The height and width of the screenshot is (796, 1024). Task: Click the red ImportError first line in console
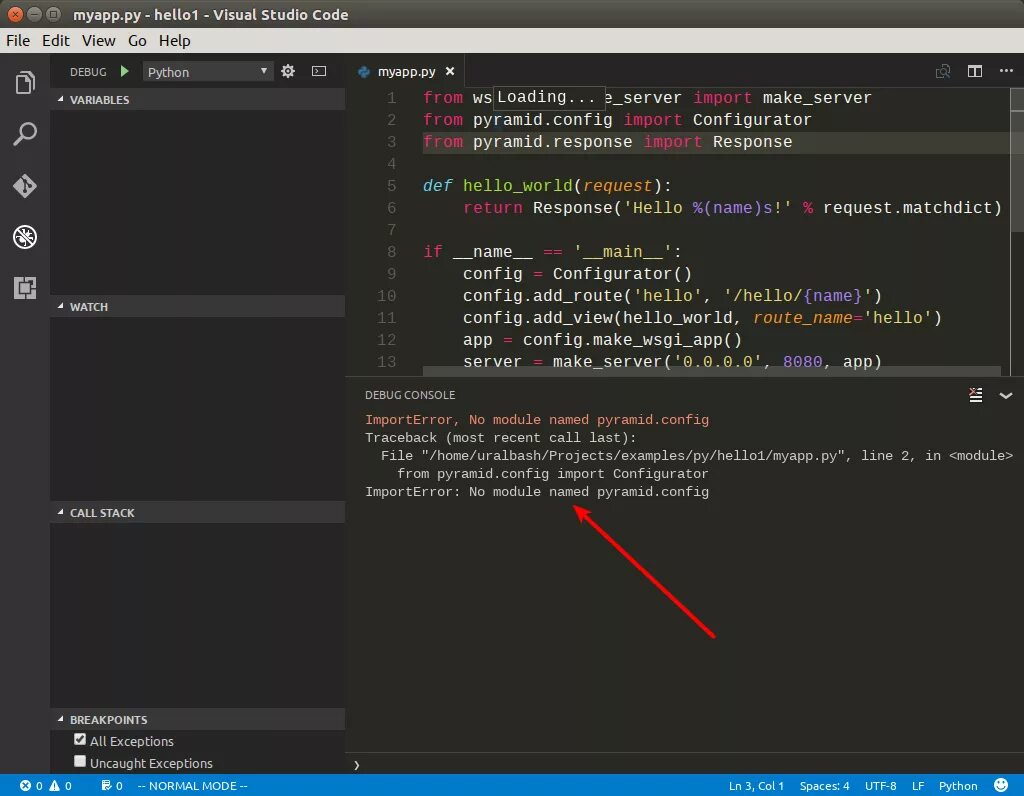coord(537,419)
